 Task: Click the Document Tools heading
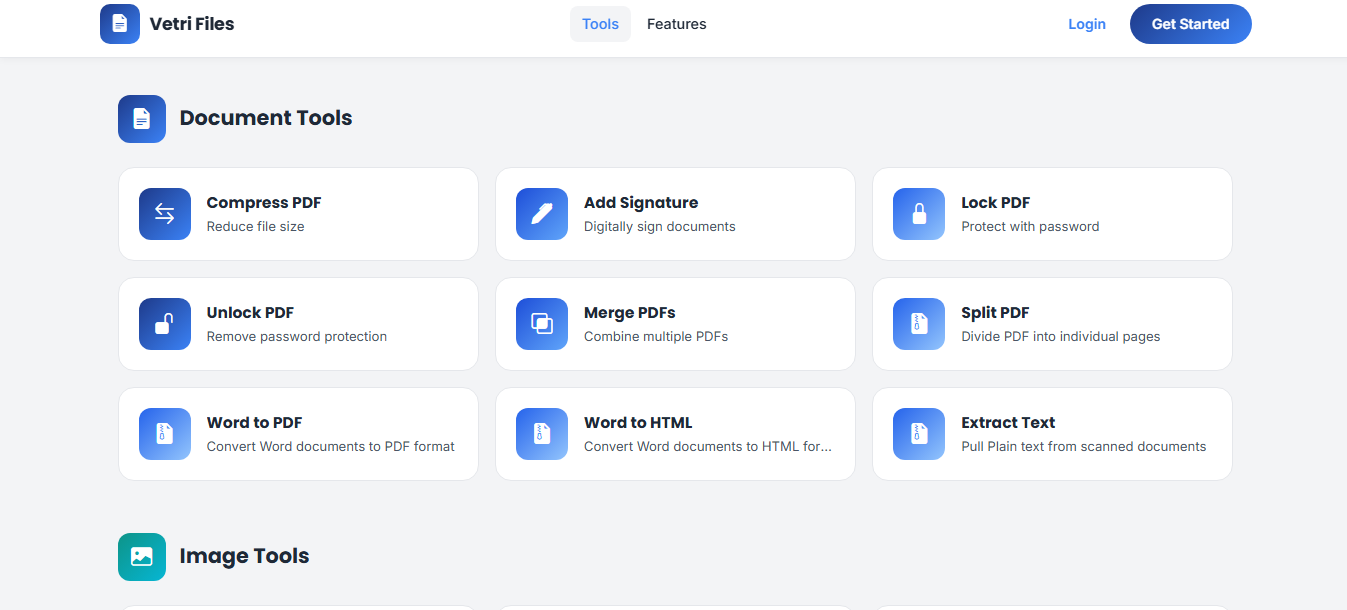pos(266,118)
